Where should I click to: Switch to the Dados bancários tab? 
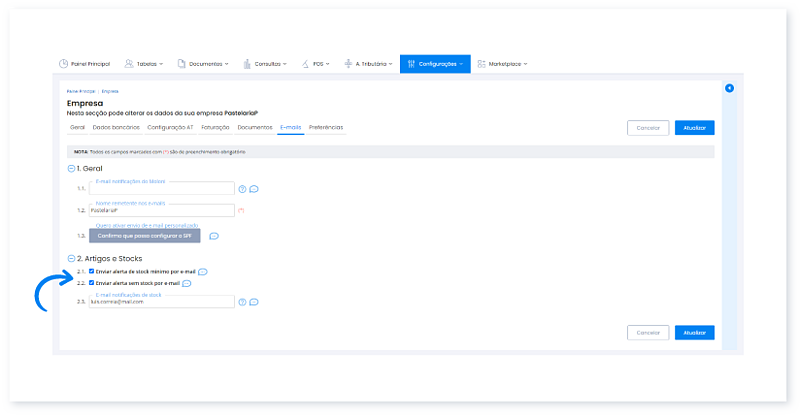pyautogui.click(x=115, y=127)
